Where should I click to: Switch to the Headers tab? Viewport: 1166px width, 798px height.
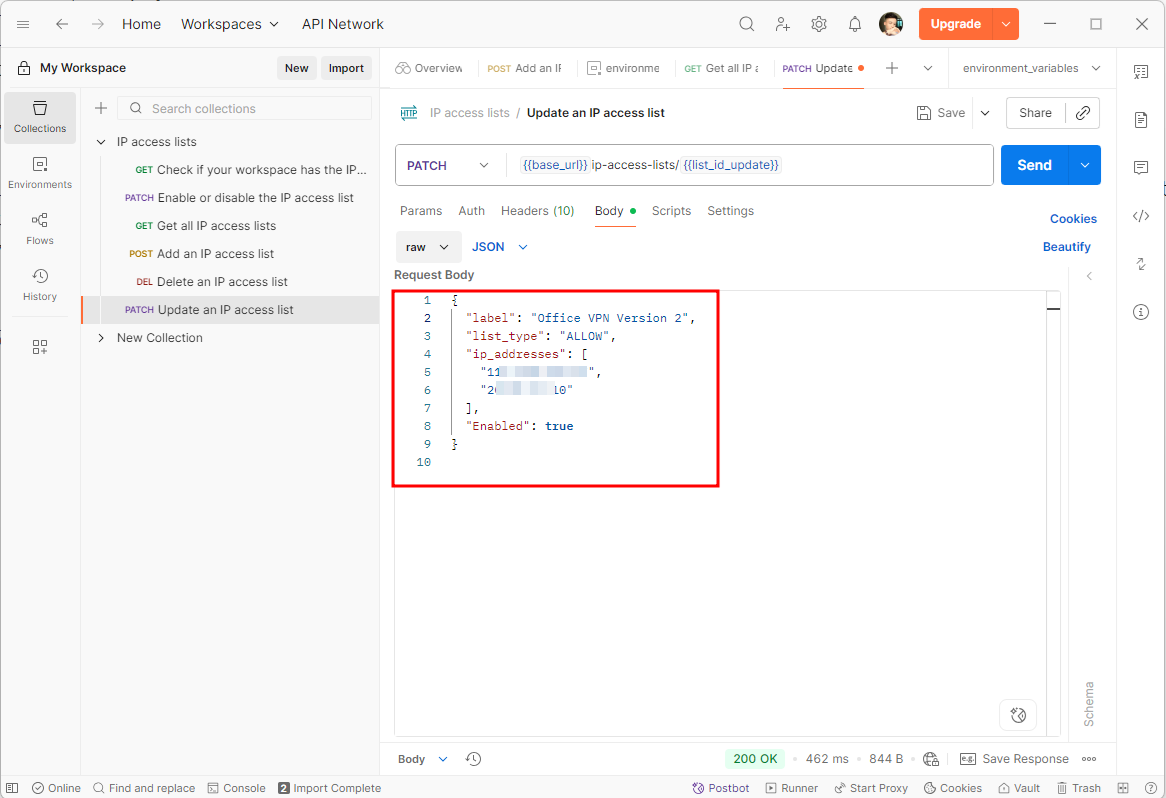(537, 211)
